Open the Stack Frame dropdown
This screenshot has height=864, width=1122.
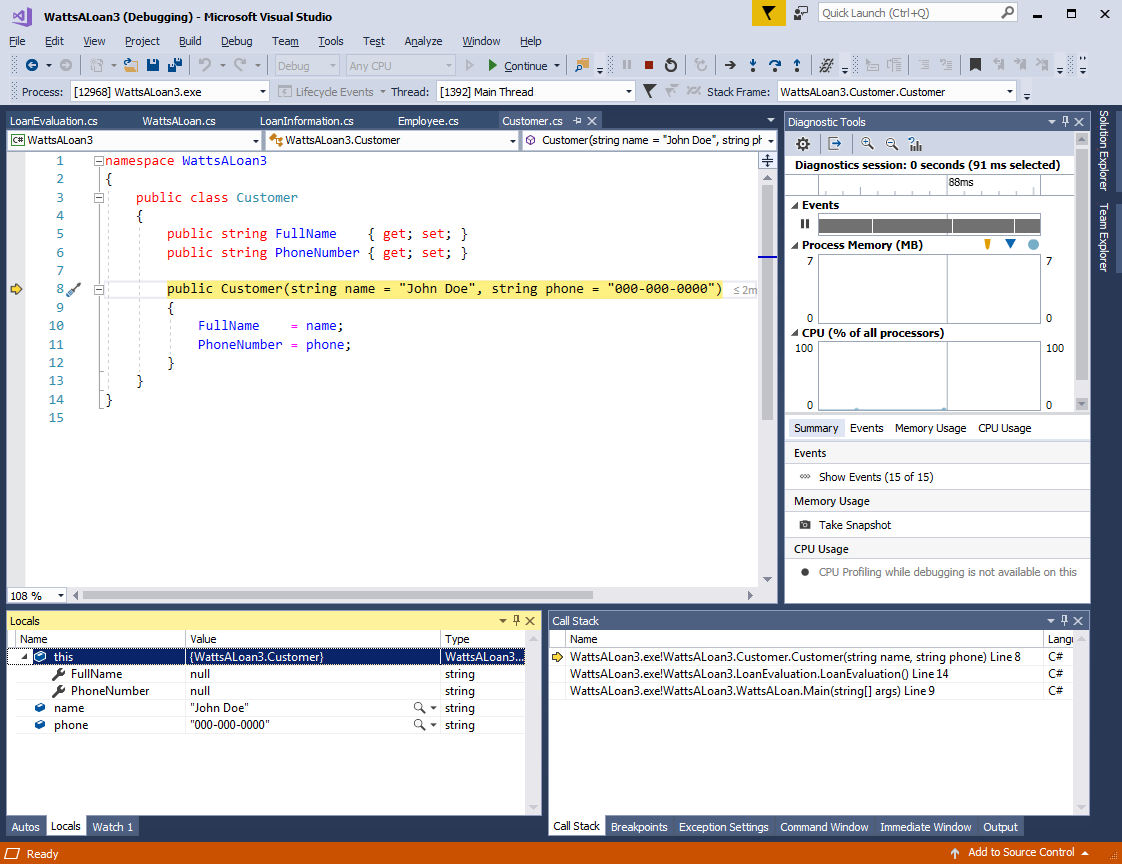coord(1010,92)
